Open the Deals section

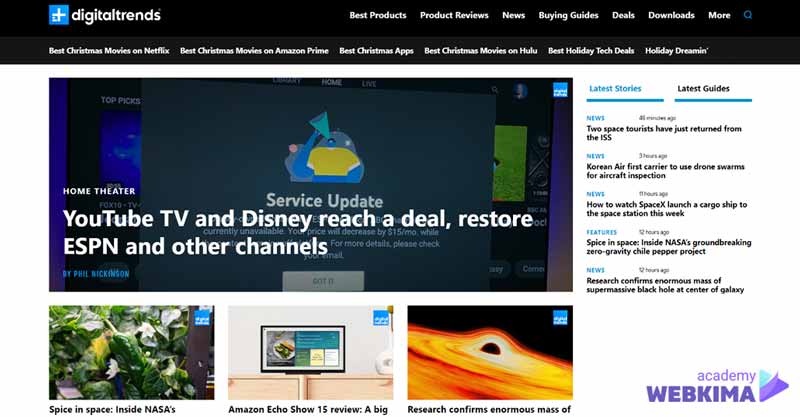(623, 15)
